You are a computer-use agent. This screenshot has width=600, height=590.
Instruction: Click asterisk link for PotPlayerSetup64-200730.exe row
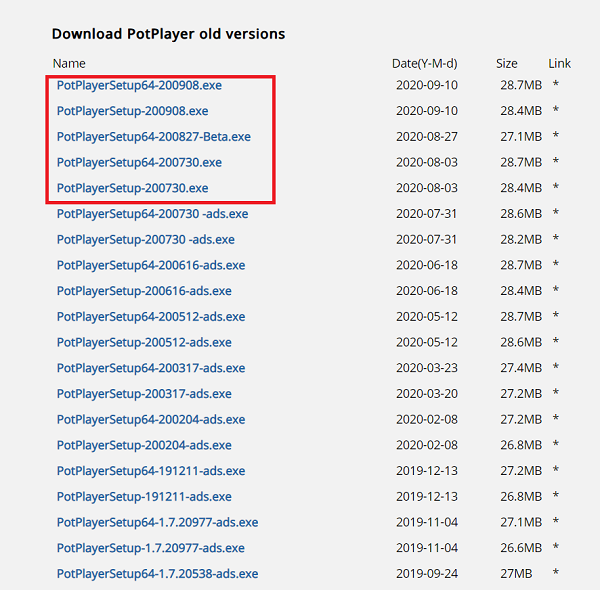click(x=556, y=161)
